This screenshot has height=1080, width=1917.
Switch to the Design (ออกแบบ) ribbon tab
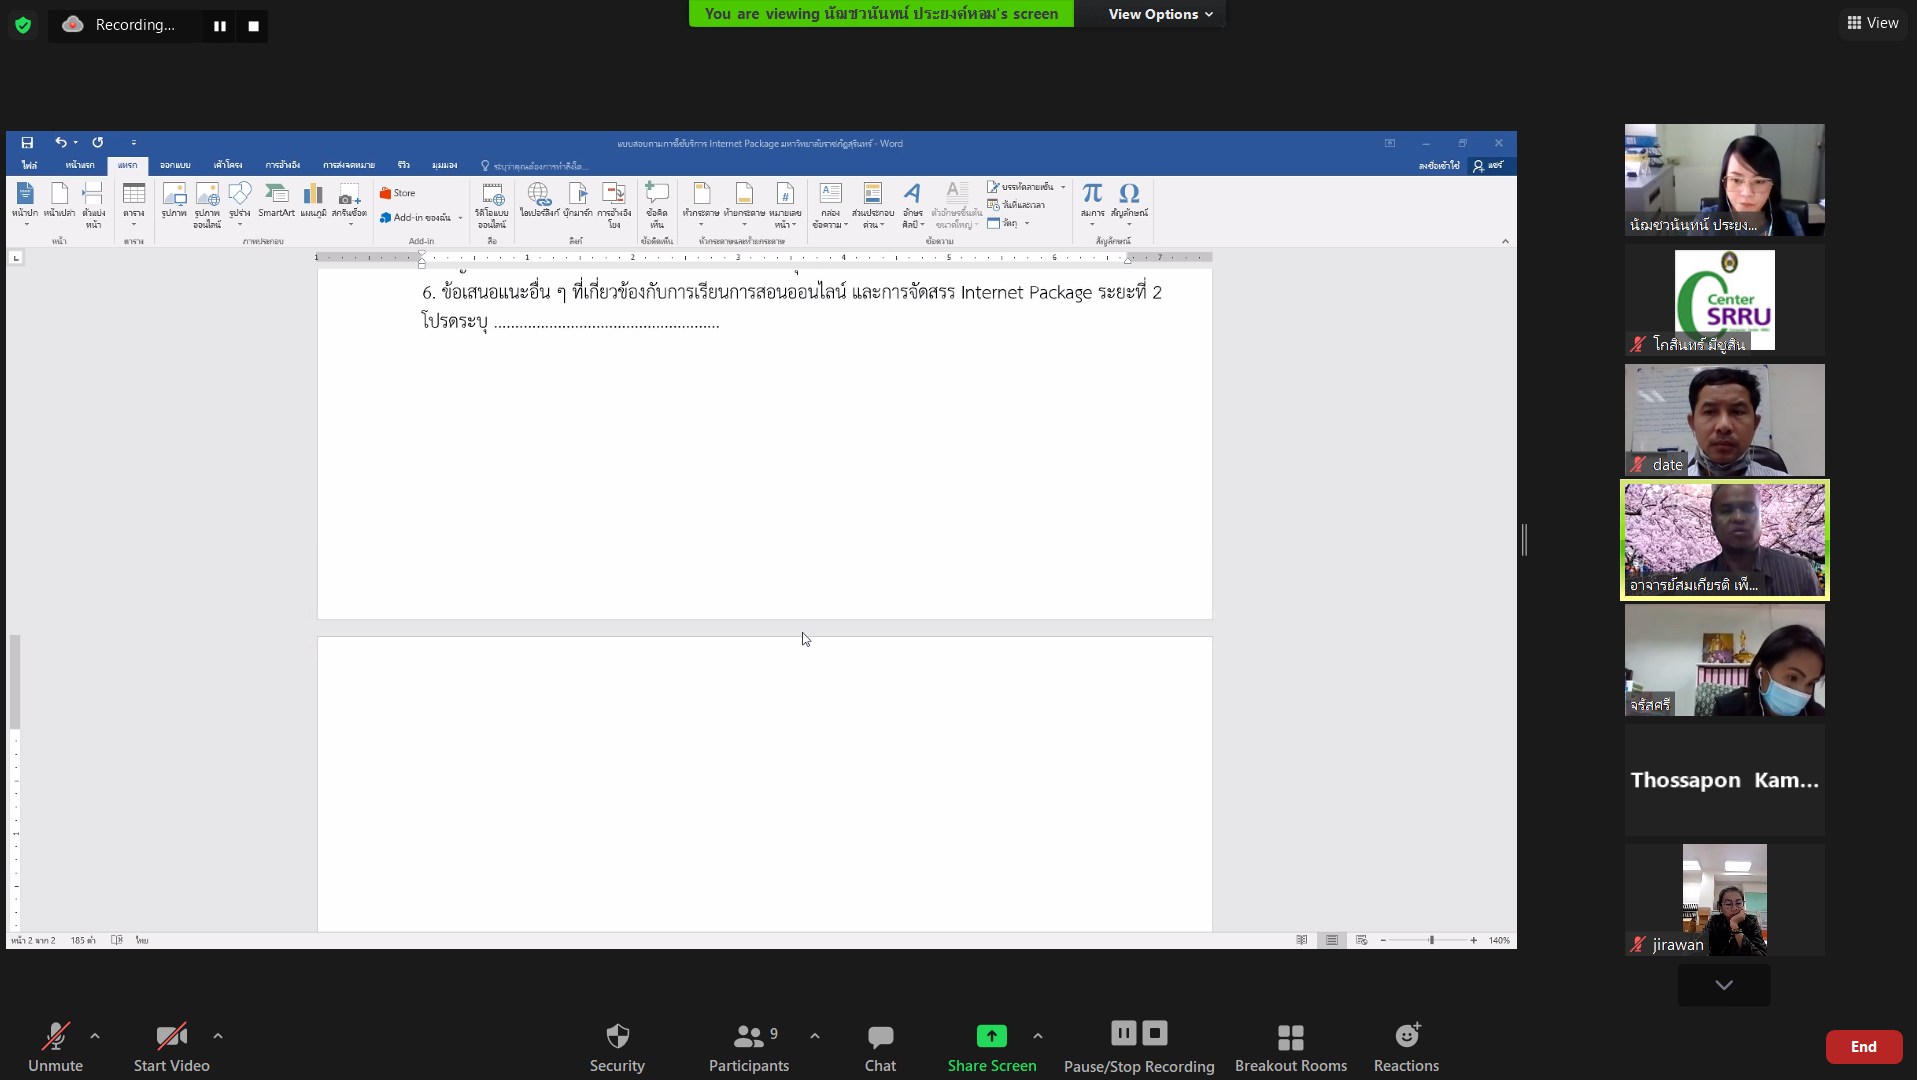click(175, 165)
